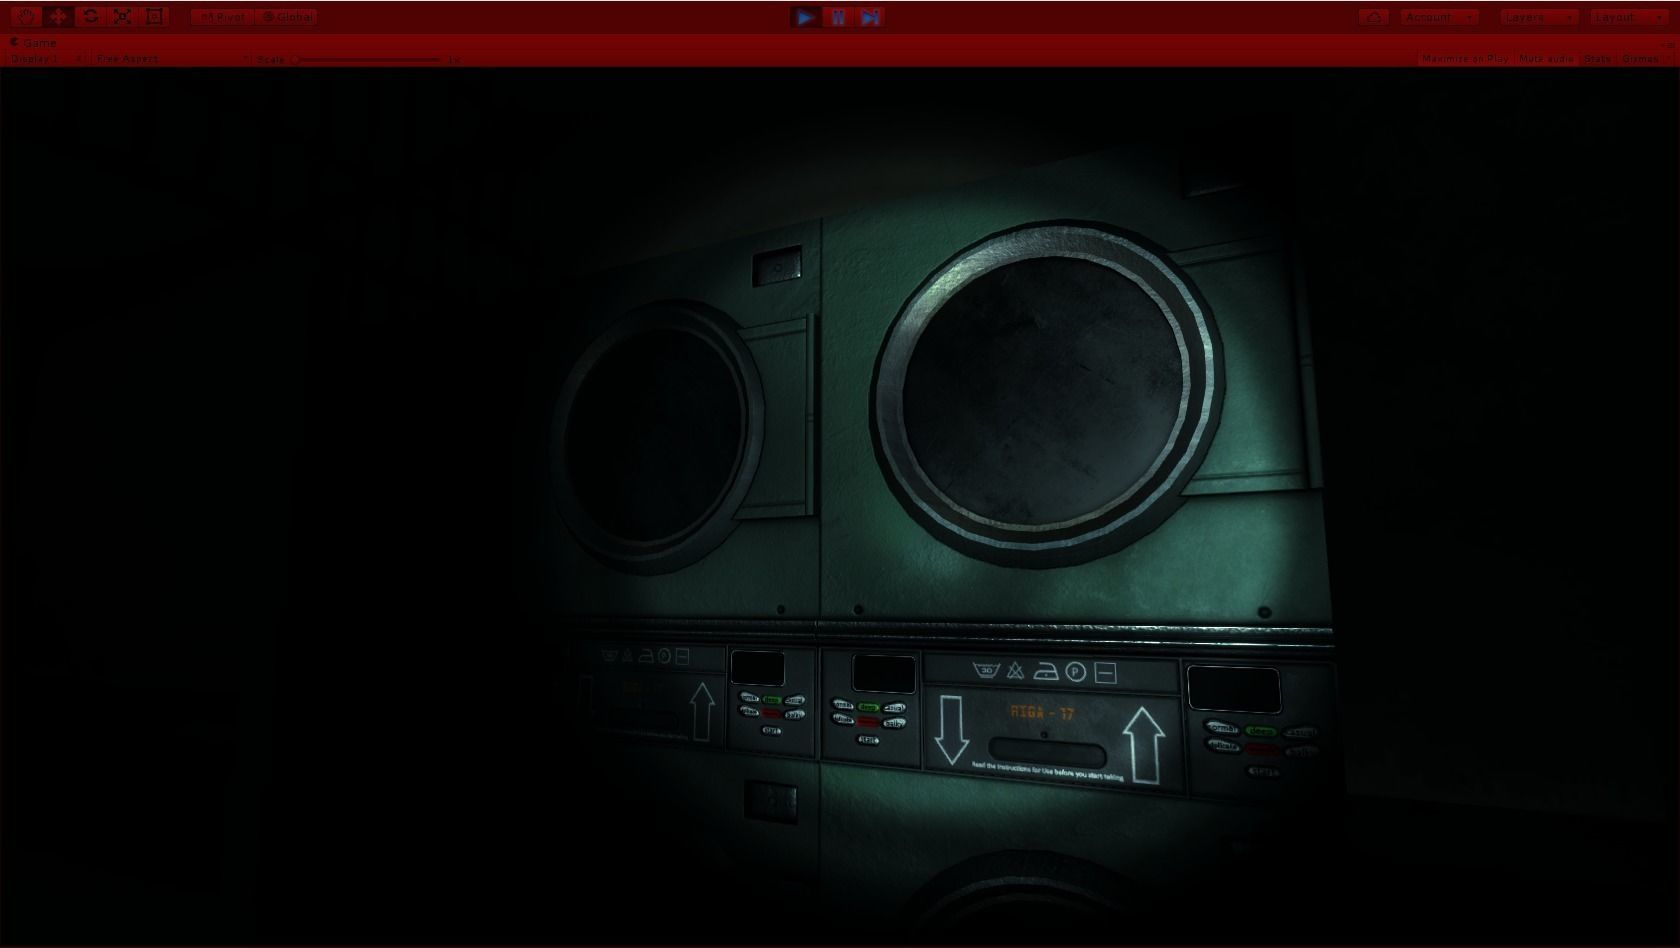Image resolution: width=1680 pixels, height=948 pixels.
Task: Select the Rotate tool
Action: [90, 17]
